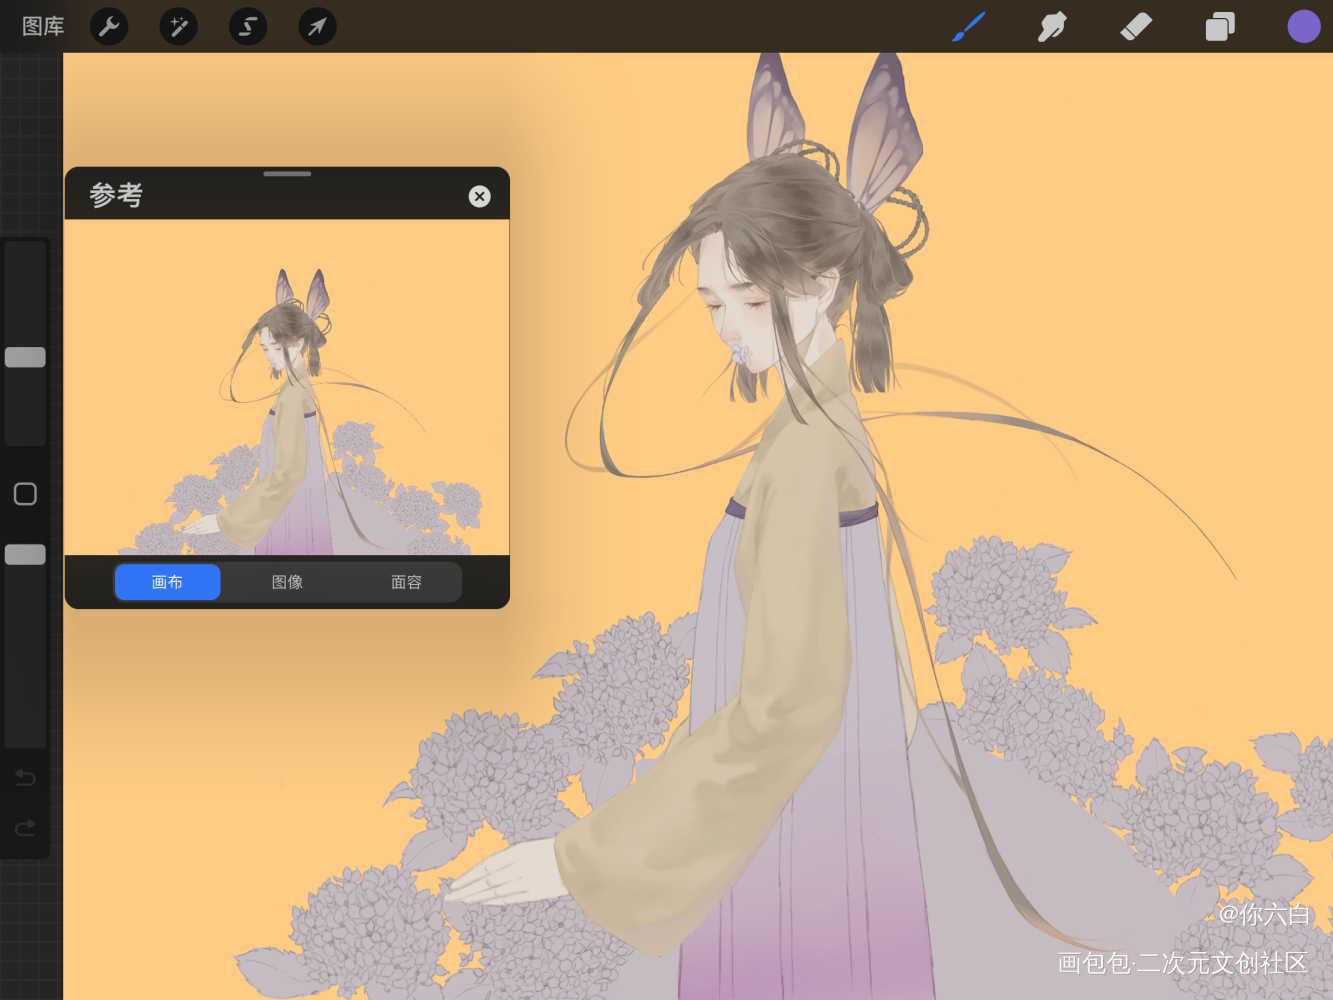Click the brush opacity slider handle
This screenshot has height=1000, width=1333.
click(x=25, y=554)
